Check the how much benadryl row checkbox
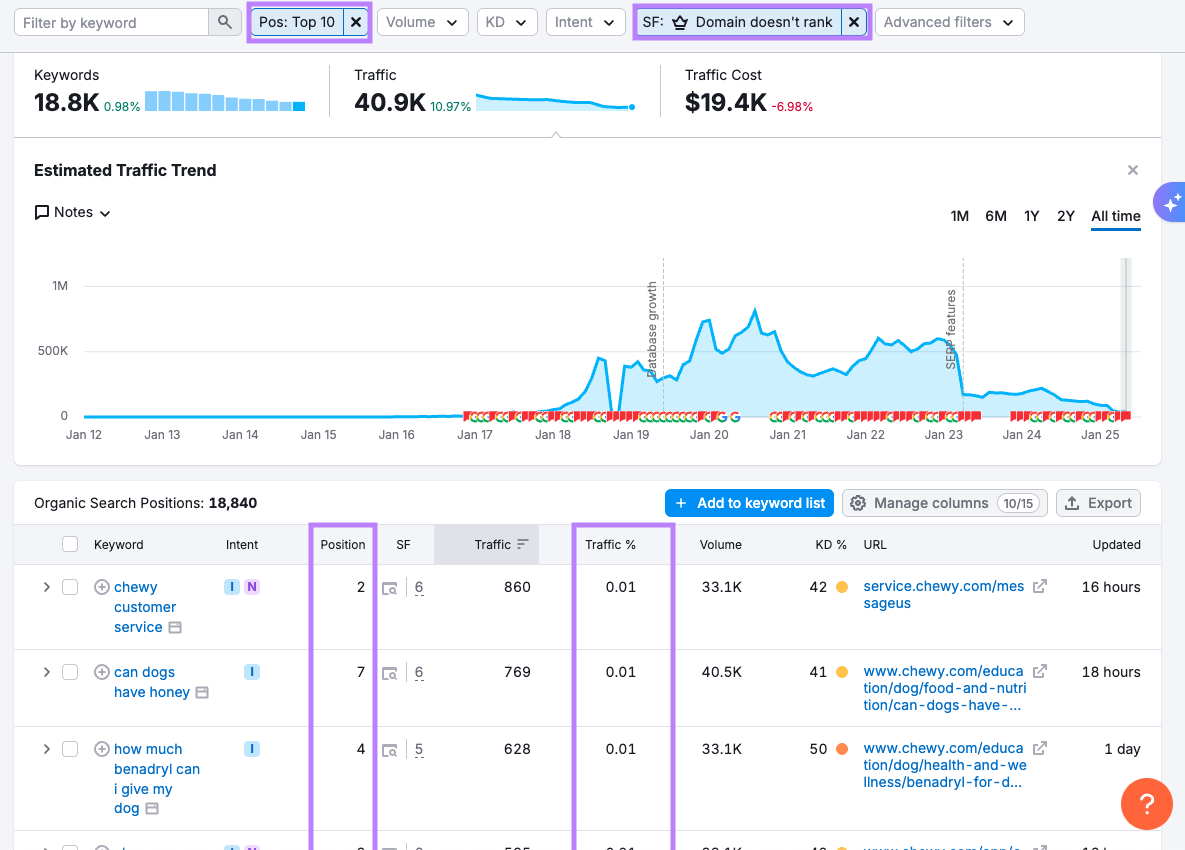Screen dimensions: 1185x850 click(70, 748)
